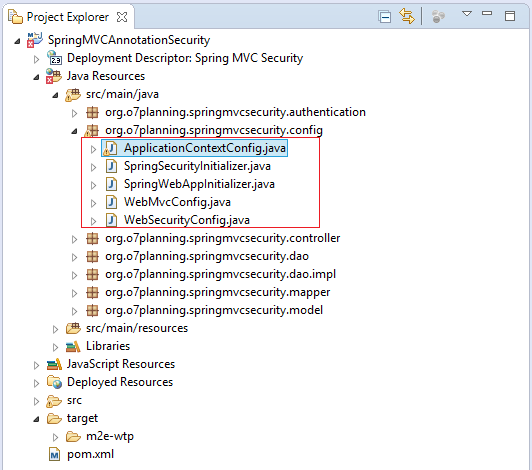This screenshot has width=532, height=470.
Task: Click WebSecurityConfig.java file icon
Action: click(x=111, y=220)
